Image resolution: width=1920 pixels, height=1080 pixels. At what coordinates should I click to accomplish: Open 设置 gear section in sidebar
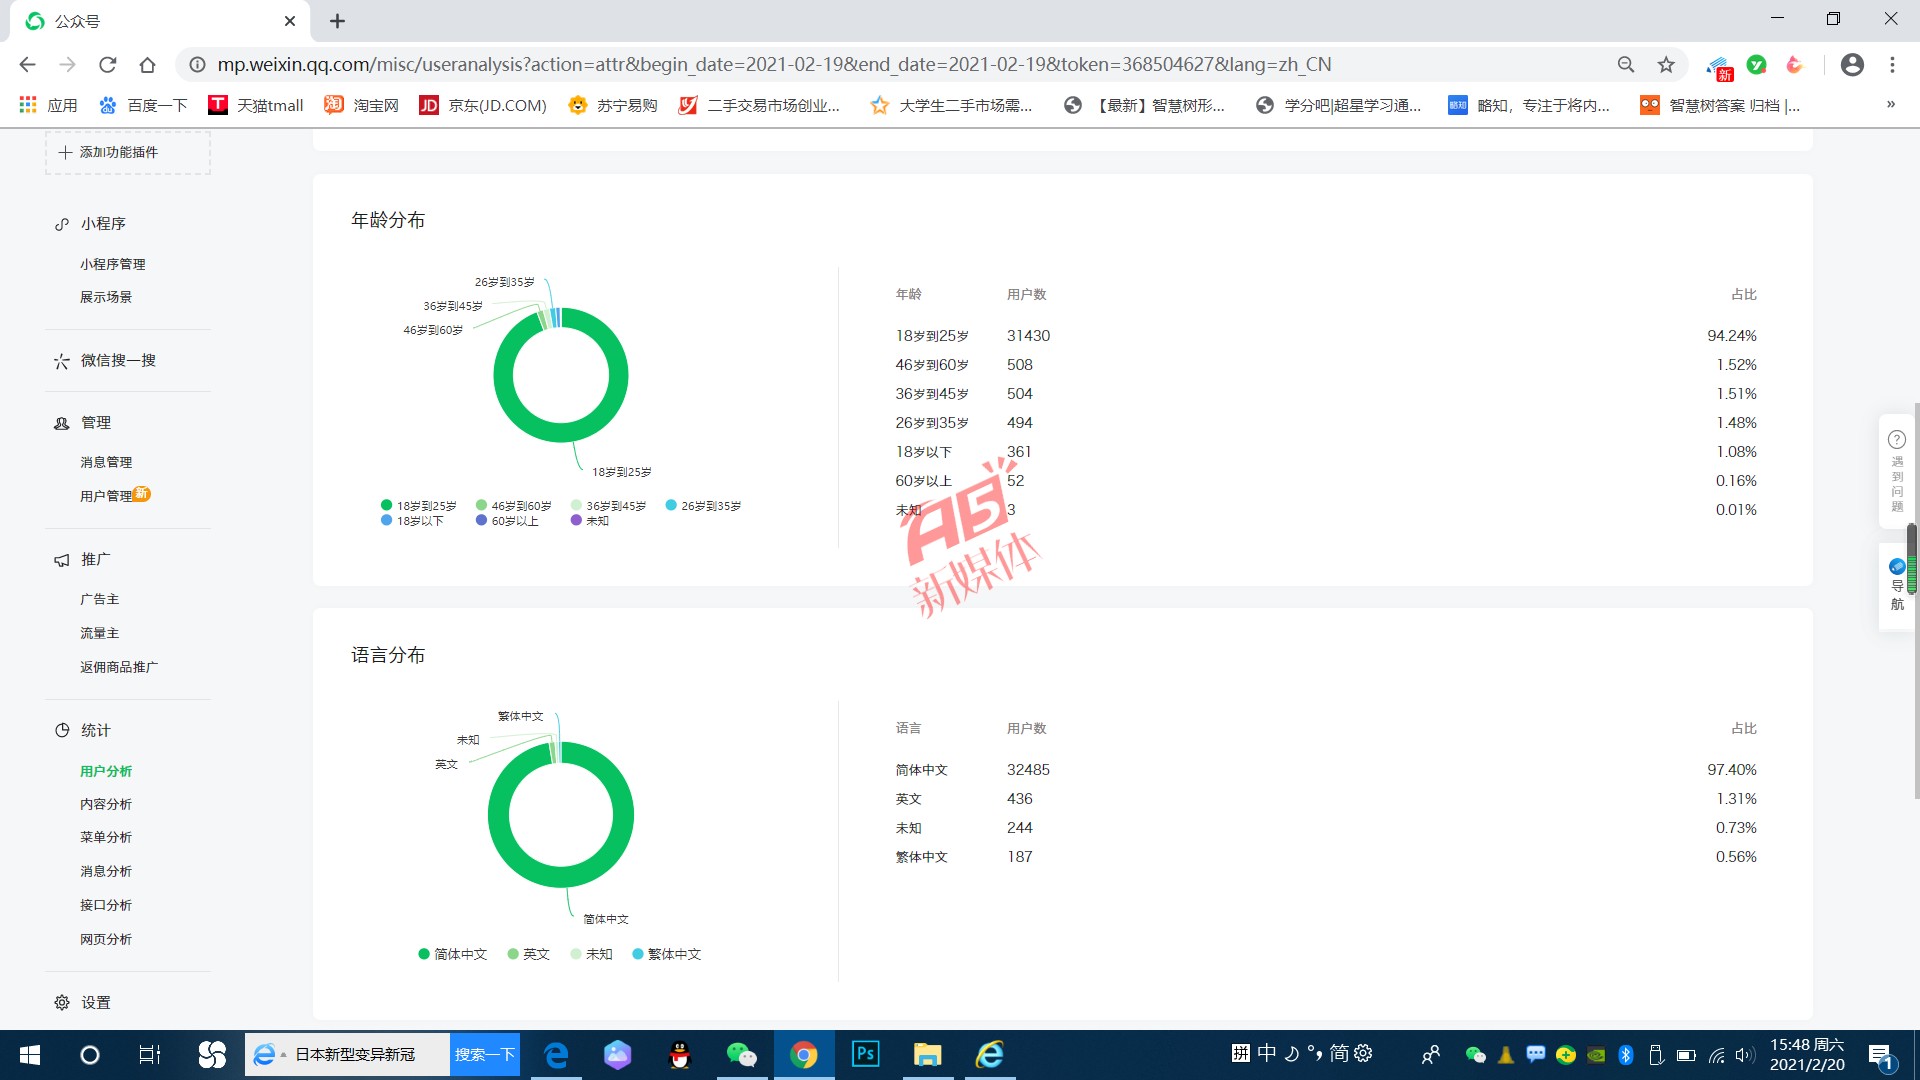pyautogui.click(x=82, y=1002)
